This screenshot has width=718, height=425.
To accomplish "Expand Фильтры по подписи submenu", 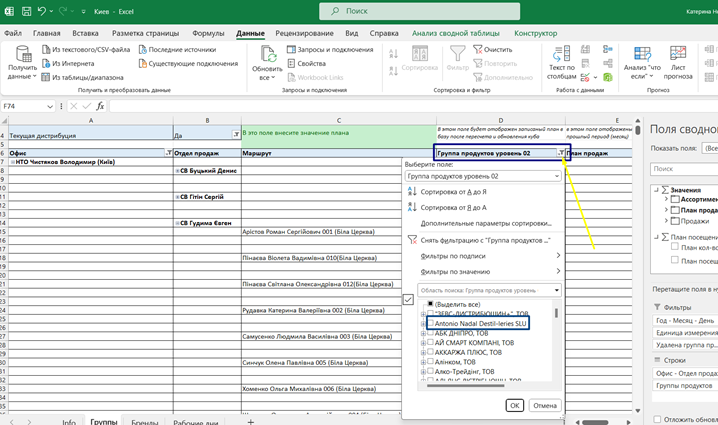I will click(x=490, y=256).
